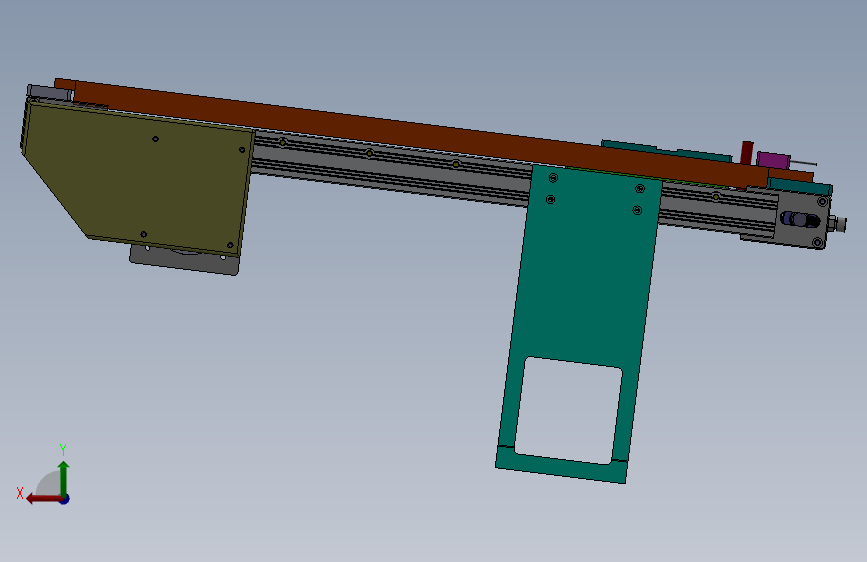Select the olive-green side cover plate

point(138,177)
